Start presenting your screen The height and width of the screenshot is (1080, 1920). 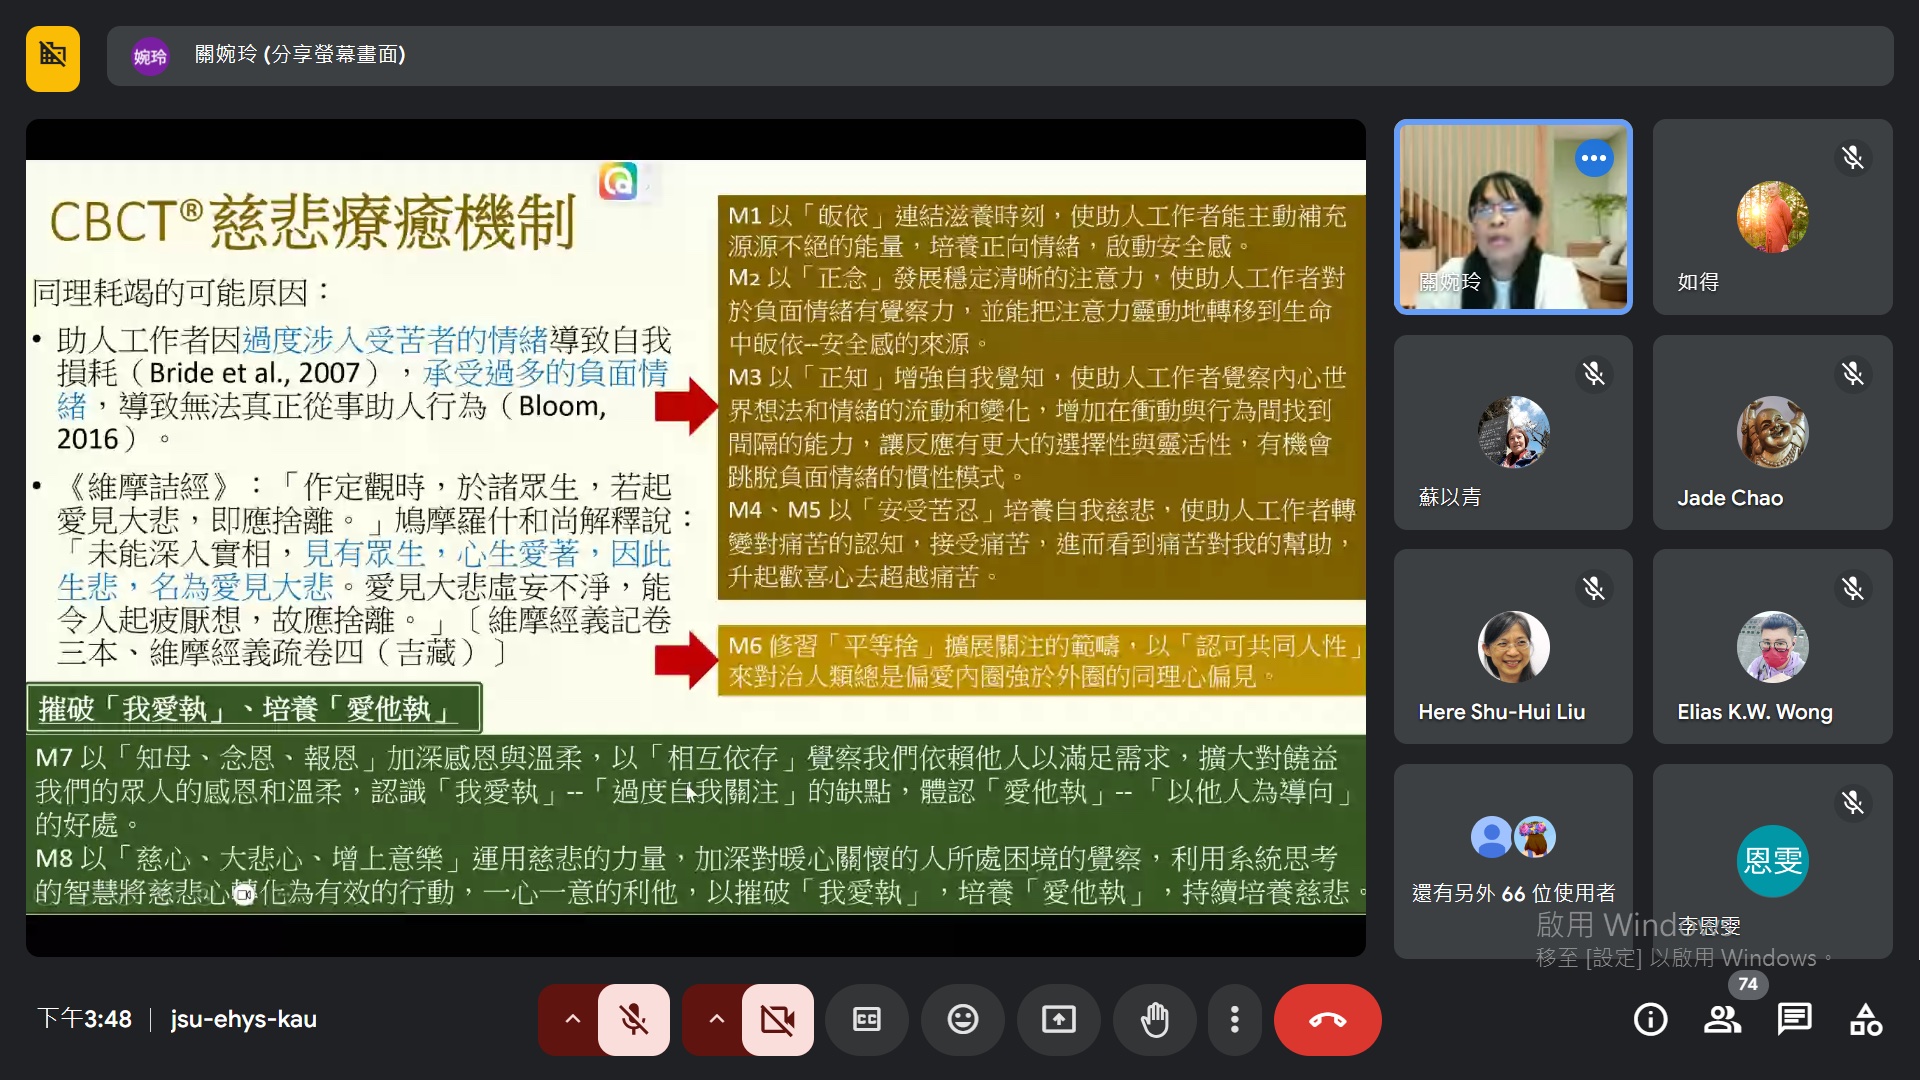pyautogui.click(x=1058, y=1020)
